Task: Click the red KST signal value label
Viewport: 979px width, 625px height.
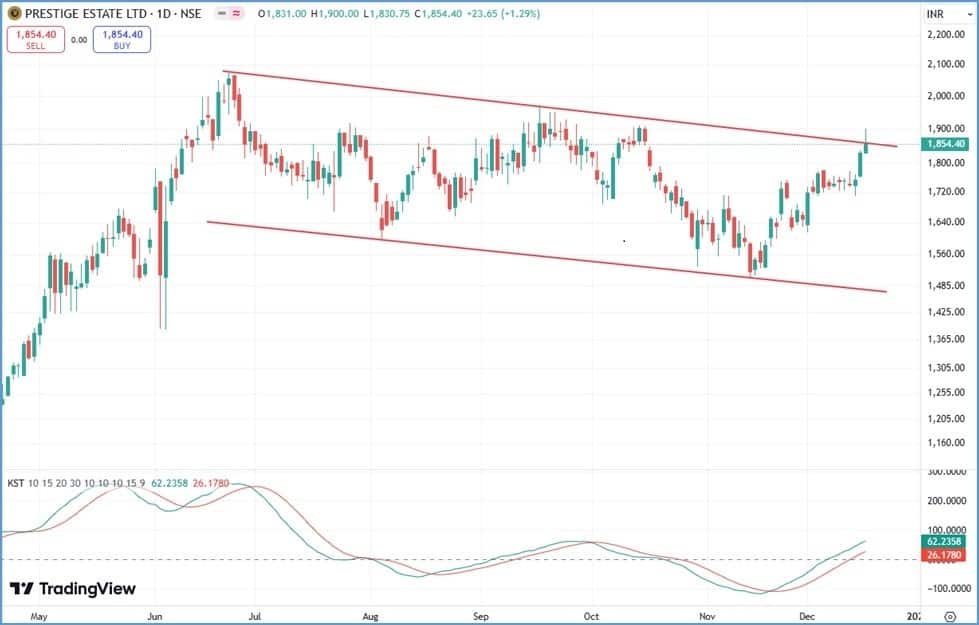Action: tap(943, 555)
